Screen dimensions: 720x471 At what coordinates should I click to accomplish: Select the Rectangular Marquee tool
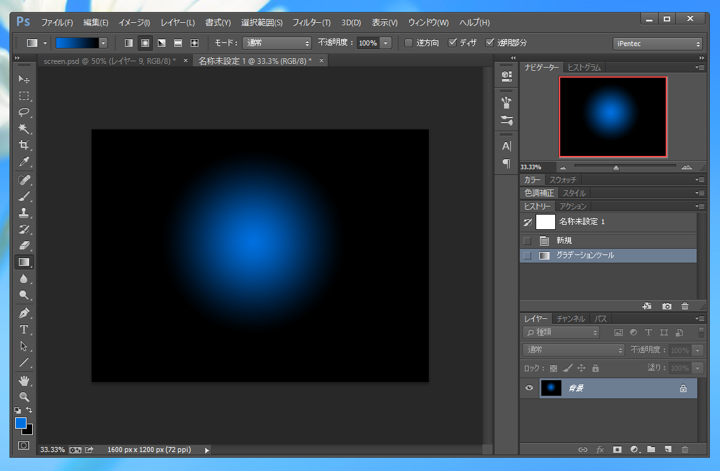tap(24, 96)
